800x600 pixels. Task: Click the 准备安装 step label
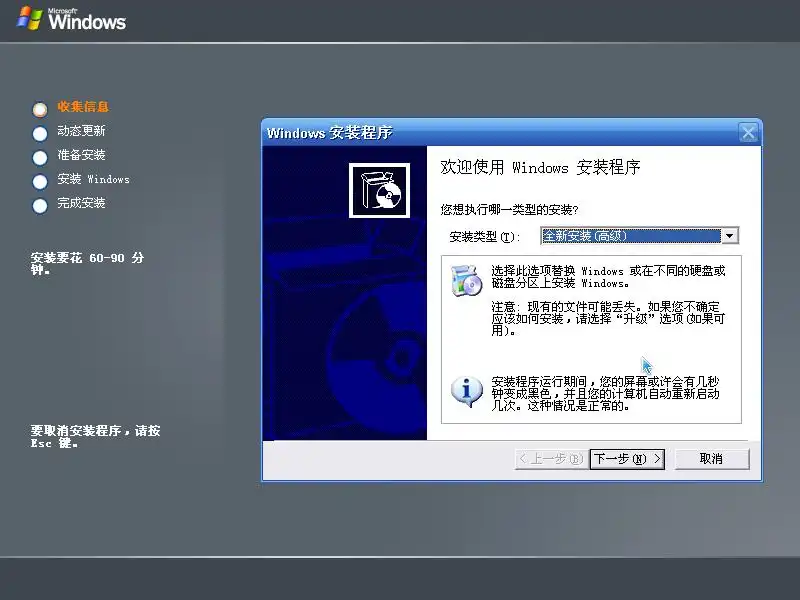[81, 155]
